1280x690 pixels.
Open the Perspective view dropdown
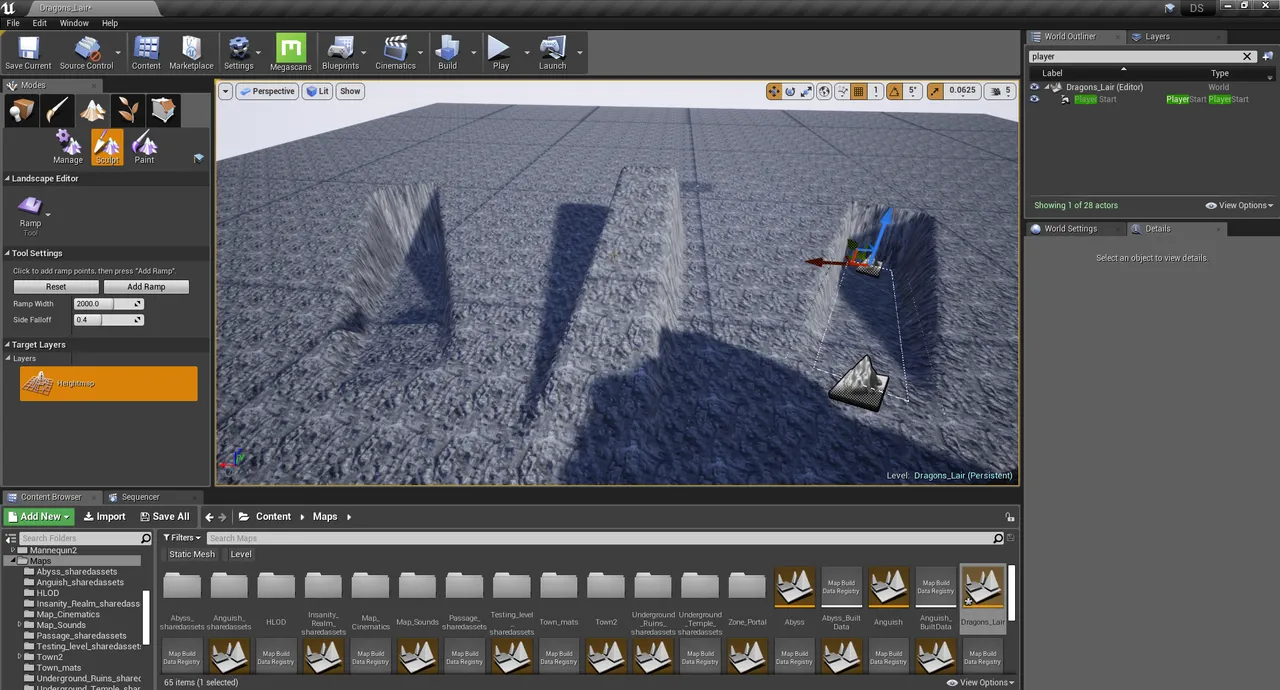(267, 91)
